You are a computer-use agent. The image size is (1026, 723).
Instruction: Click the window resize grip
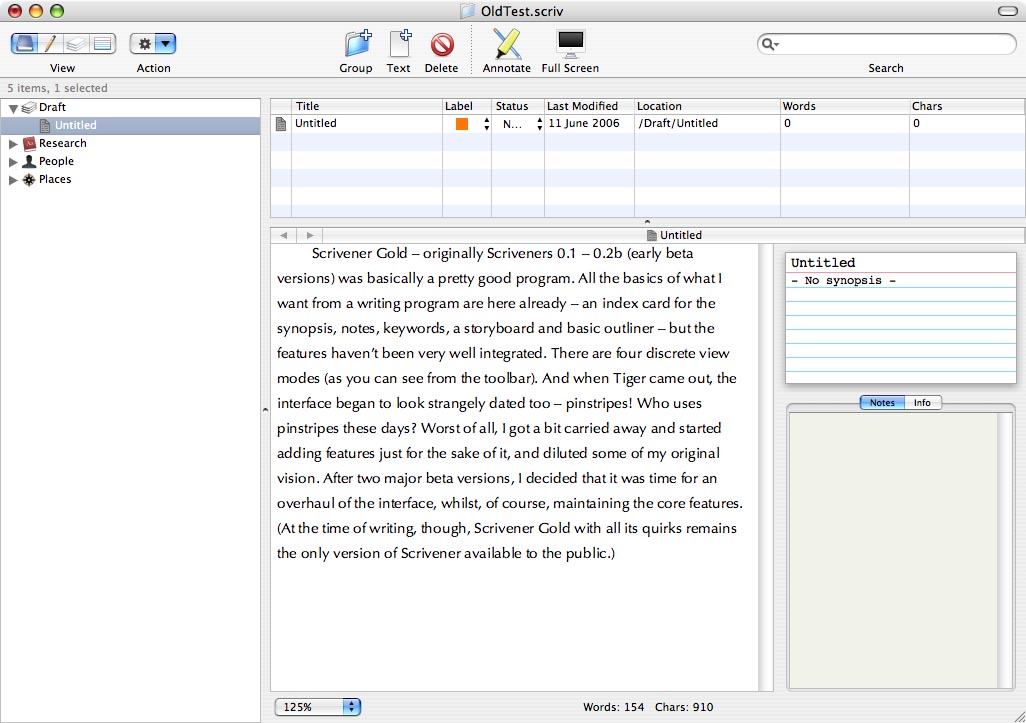click(1018, 715)
